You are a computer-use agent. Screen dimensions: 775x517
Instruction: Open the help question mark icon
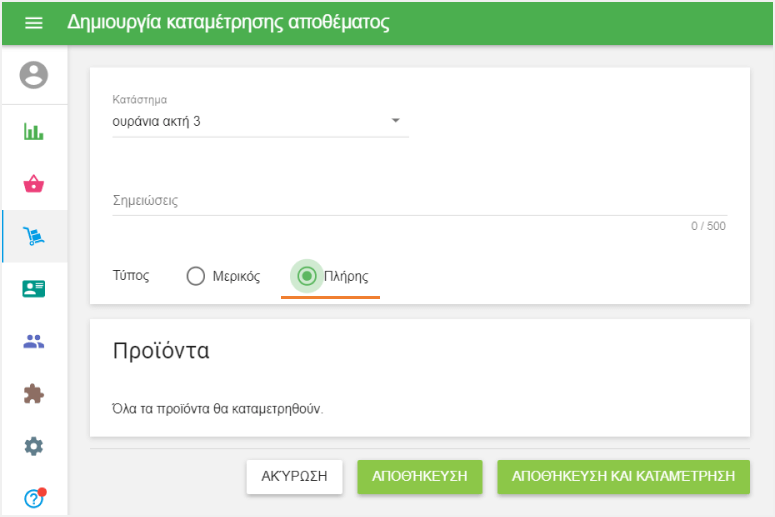pyautogui.click(x=35, y=498)
